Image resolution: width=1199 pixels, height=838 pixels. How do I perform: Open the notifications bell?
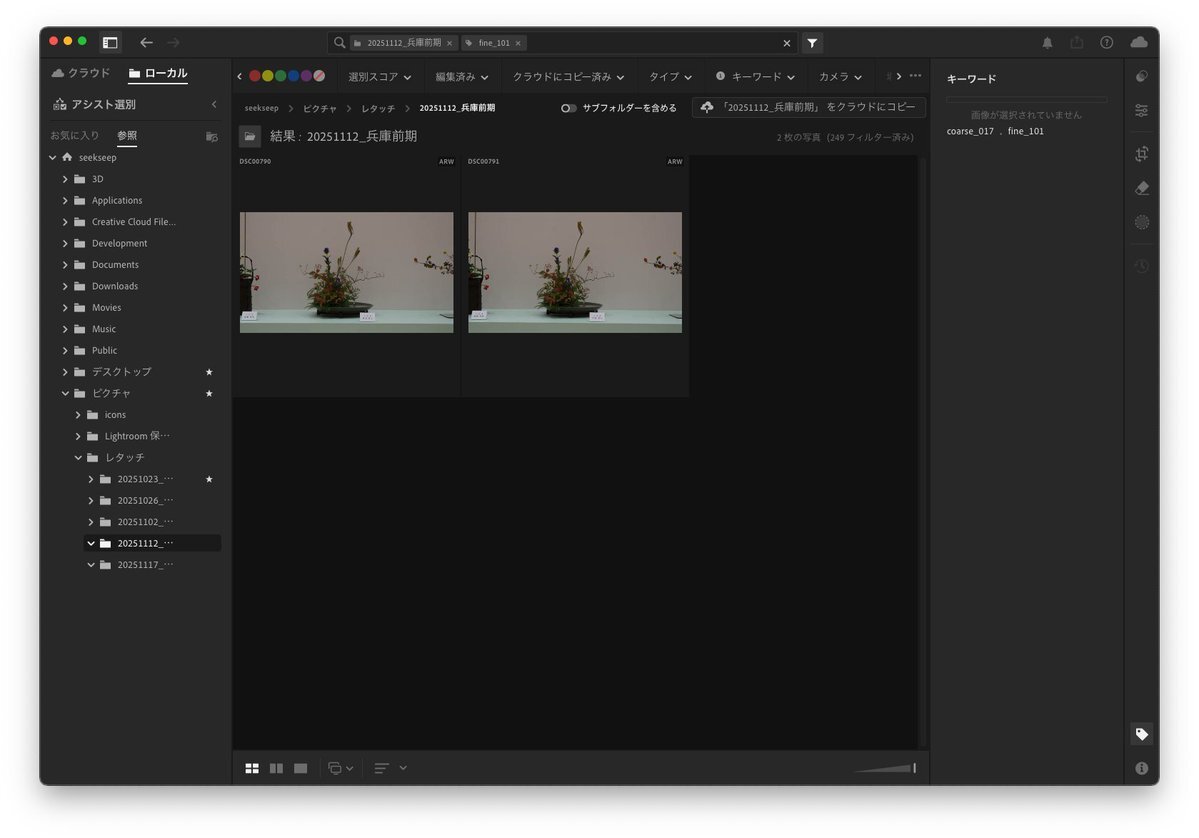[1047, 43]
